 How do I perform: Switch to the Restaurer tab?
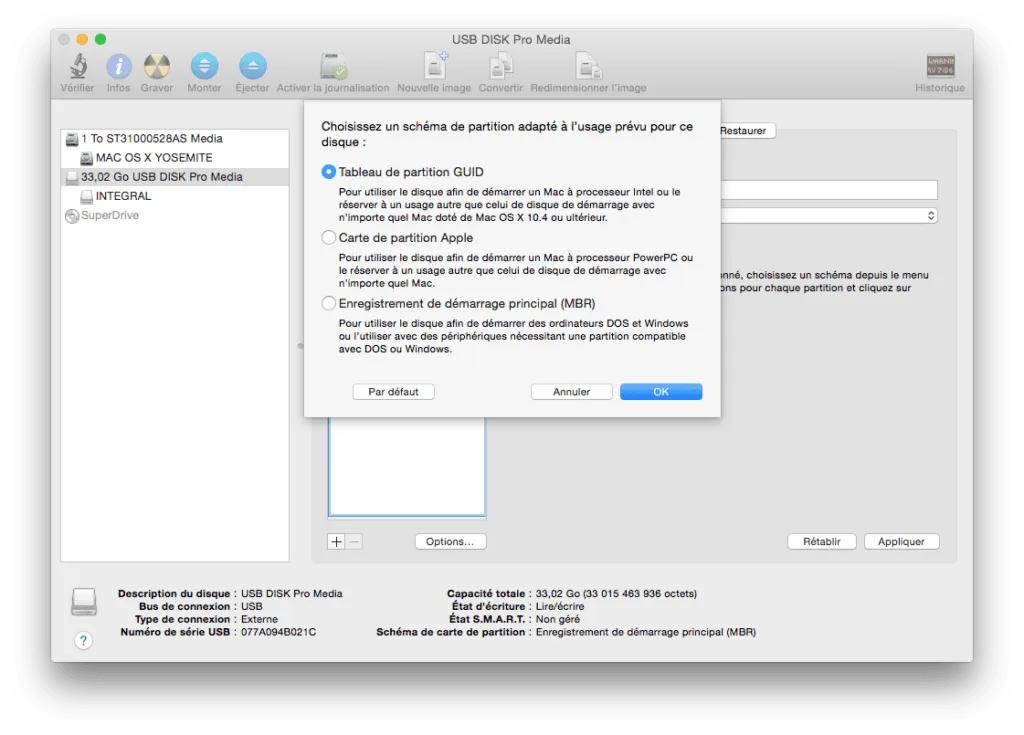pos(744,130)
